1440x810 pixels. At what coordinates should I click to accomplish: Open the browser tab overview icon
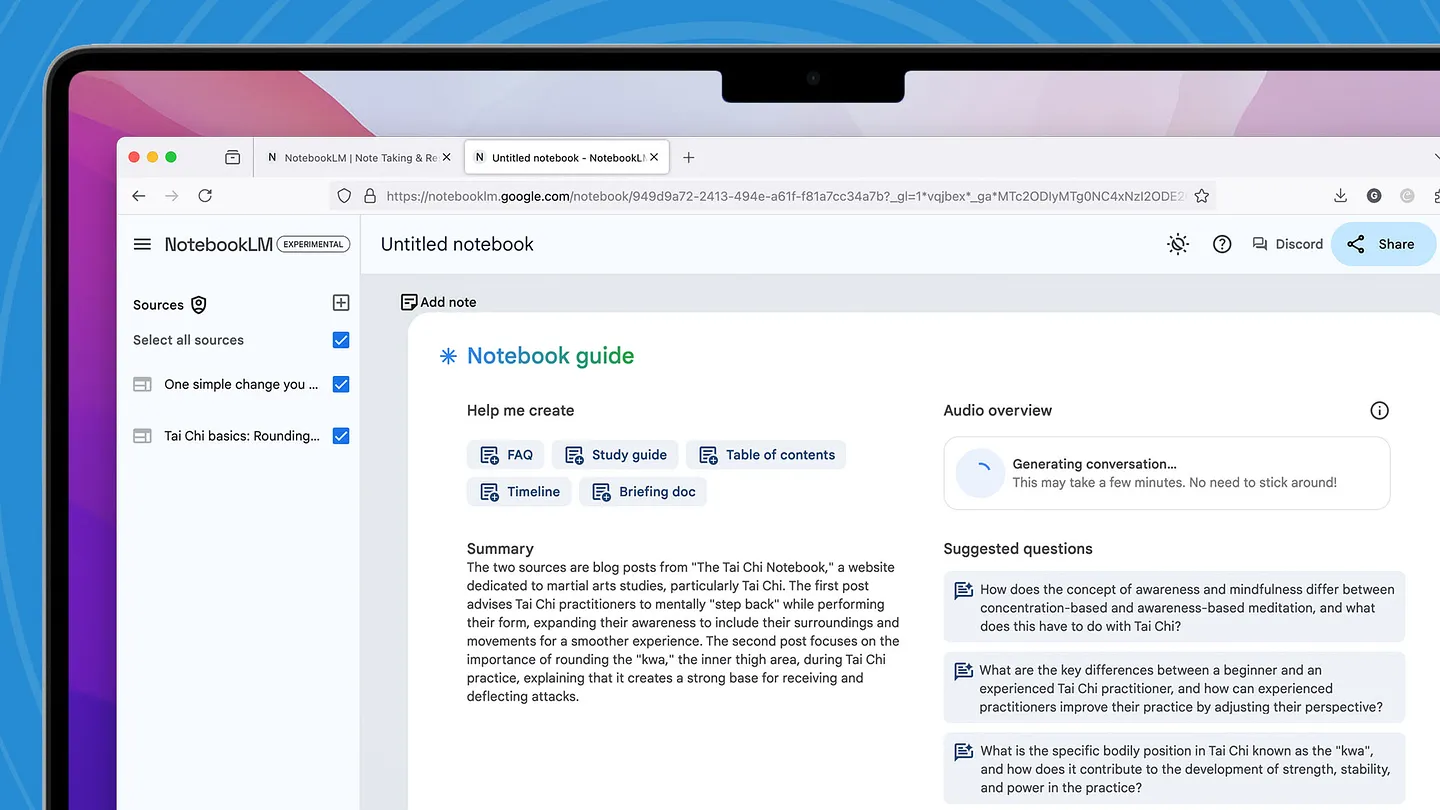tap(233, 158)
